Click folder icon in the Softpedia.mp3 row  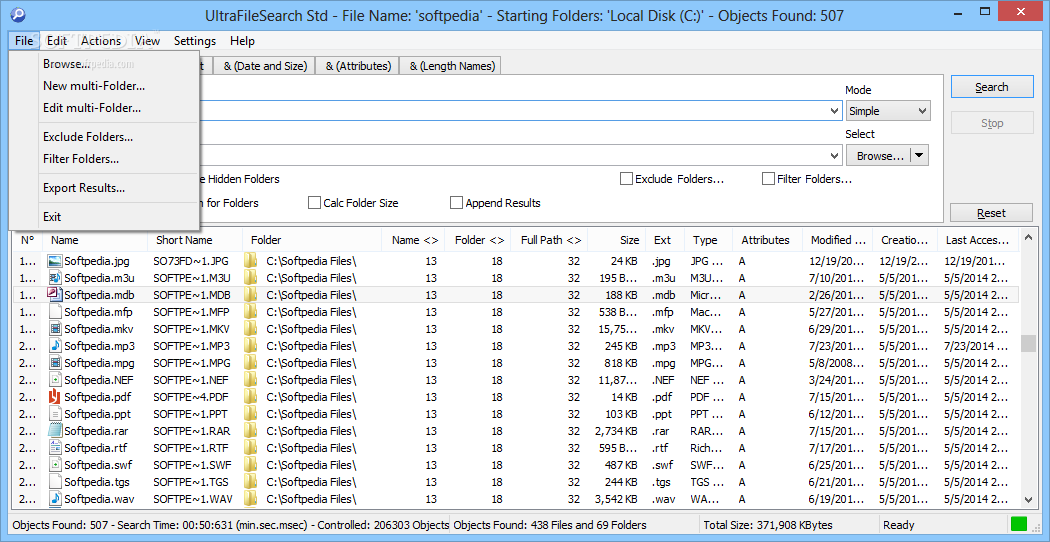(250, 346)
